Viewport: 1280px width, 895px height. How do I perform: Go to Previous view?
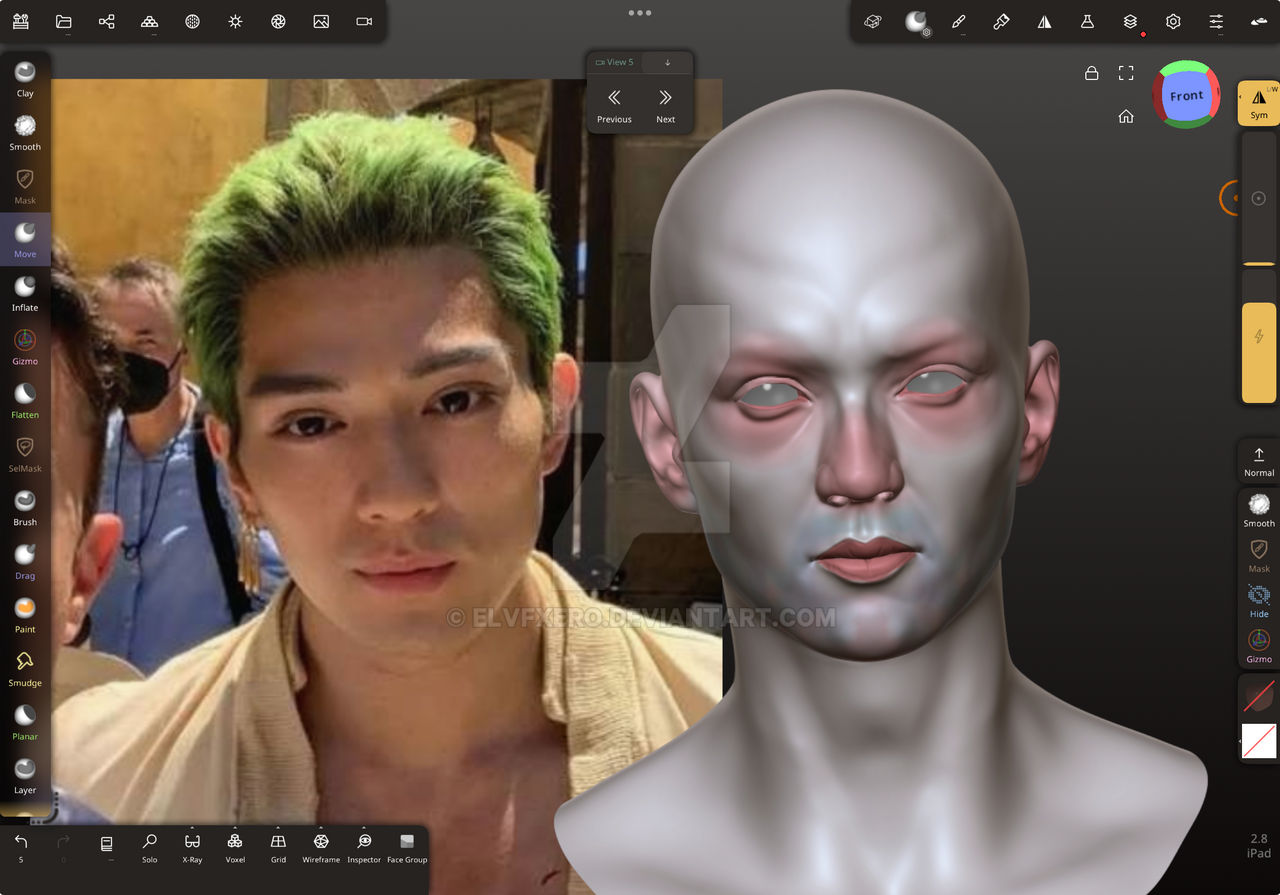614,105
